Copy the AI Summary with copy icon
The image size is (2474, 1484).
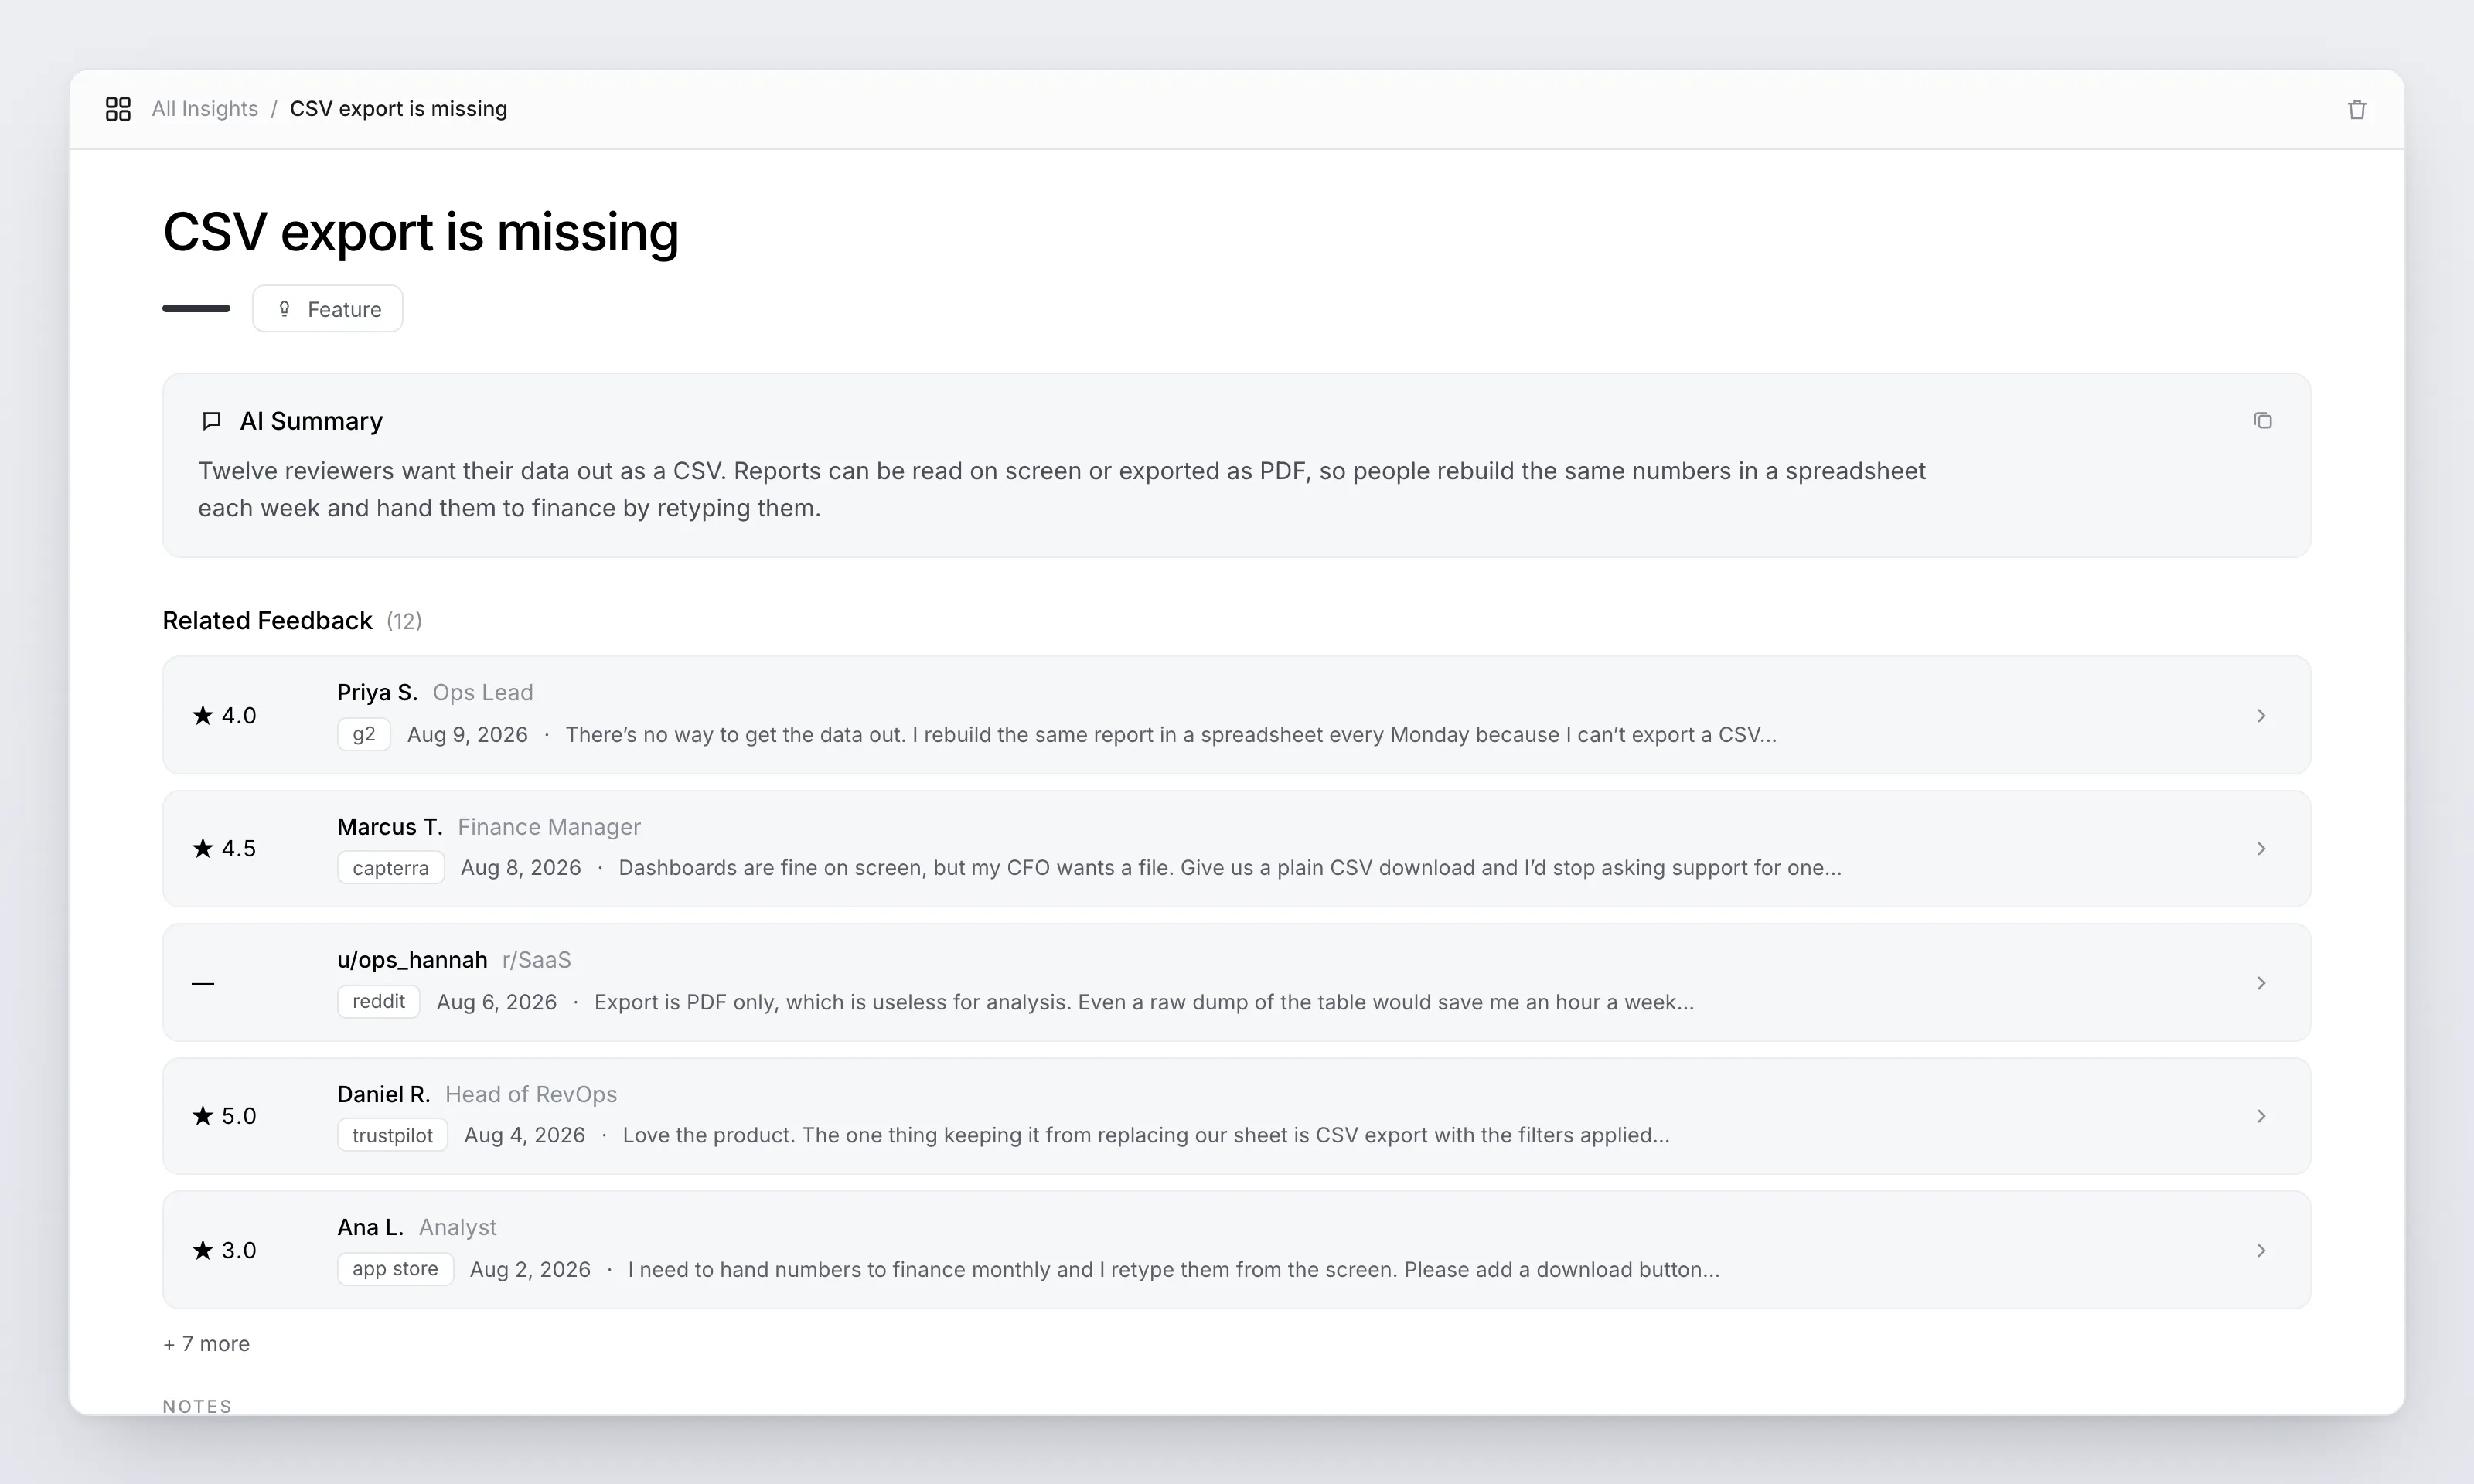[x=2262, y=421]
